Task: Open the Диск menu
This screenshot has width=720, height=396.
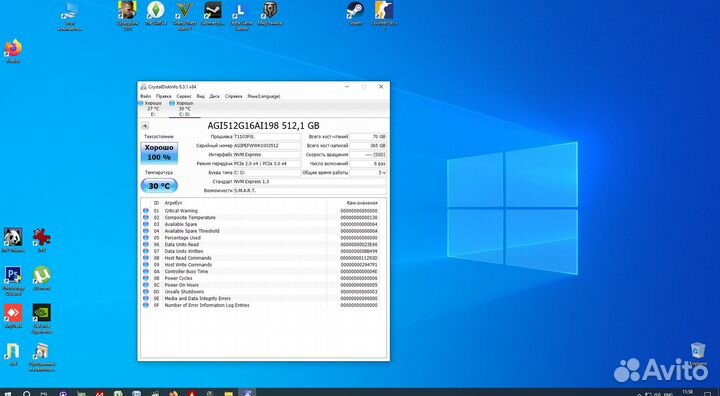Action: [214, 96]
